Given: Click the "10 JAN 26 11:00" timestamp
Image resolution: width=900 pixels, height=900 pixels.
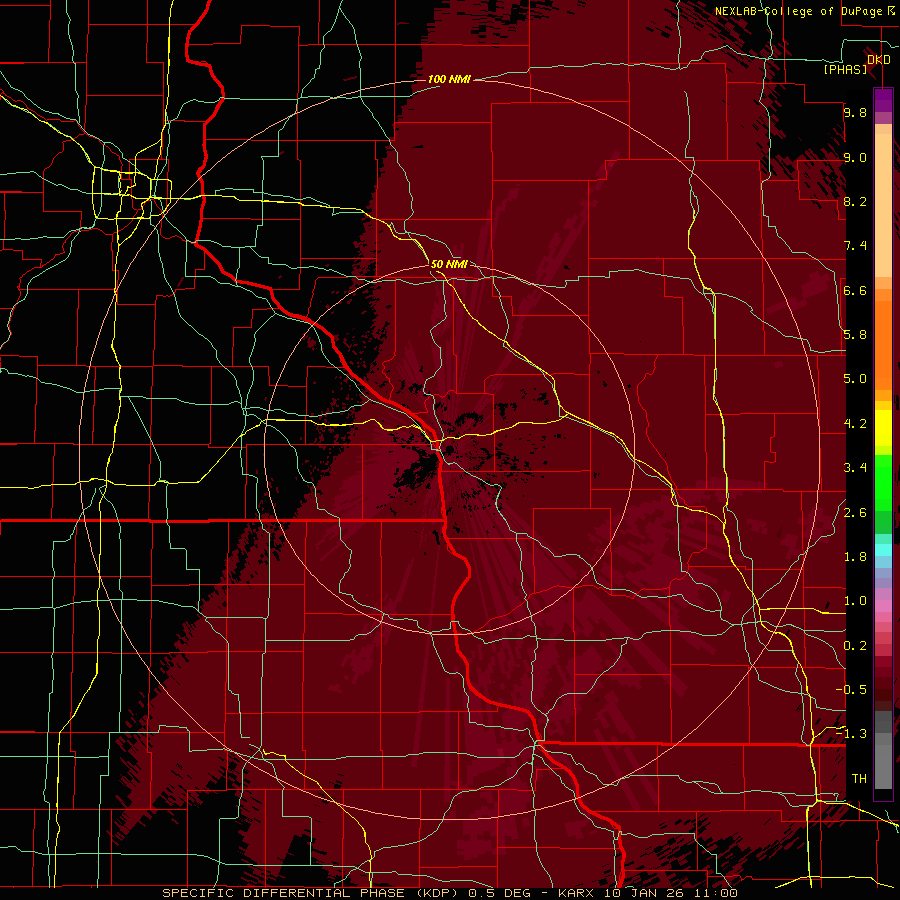Looking at the screenshot, I should (670, 893).
